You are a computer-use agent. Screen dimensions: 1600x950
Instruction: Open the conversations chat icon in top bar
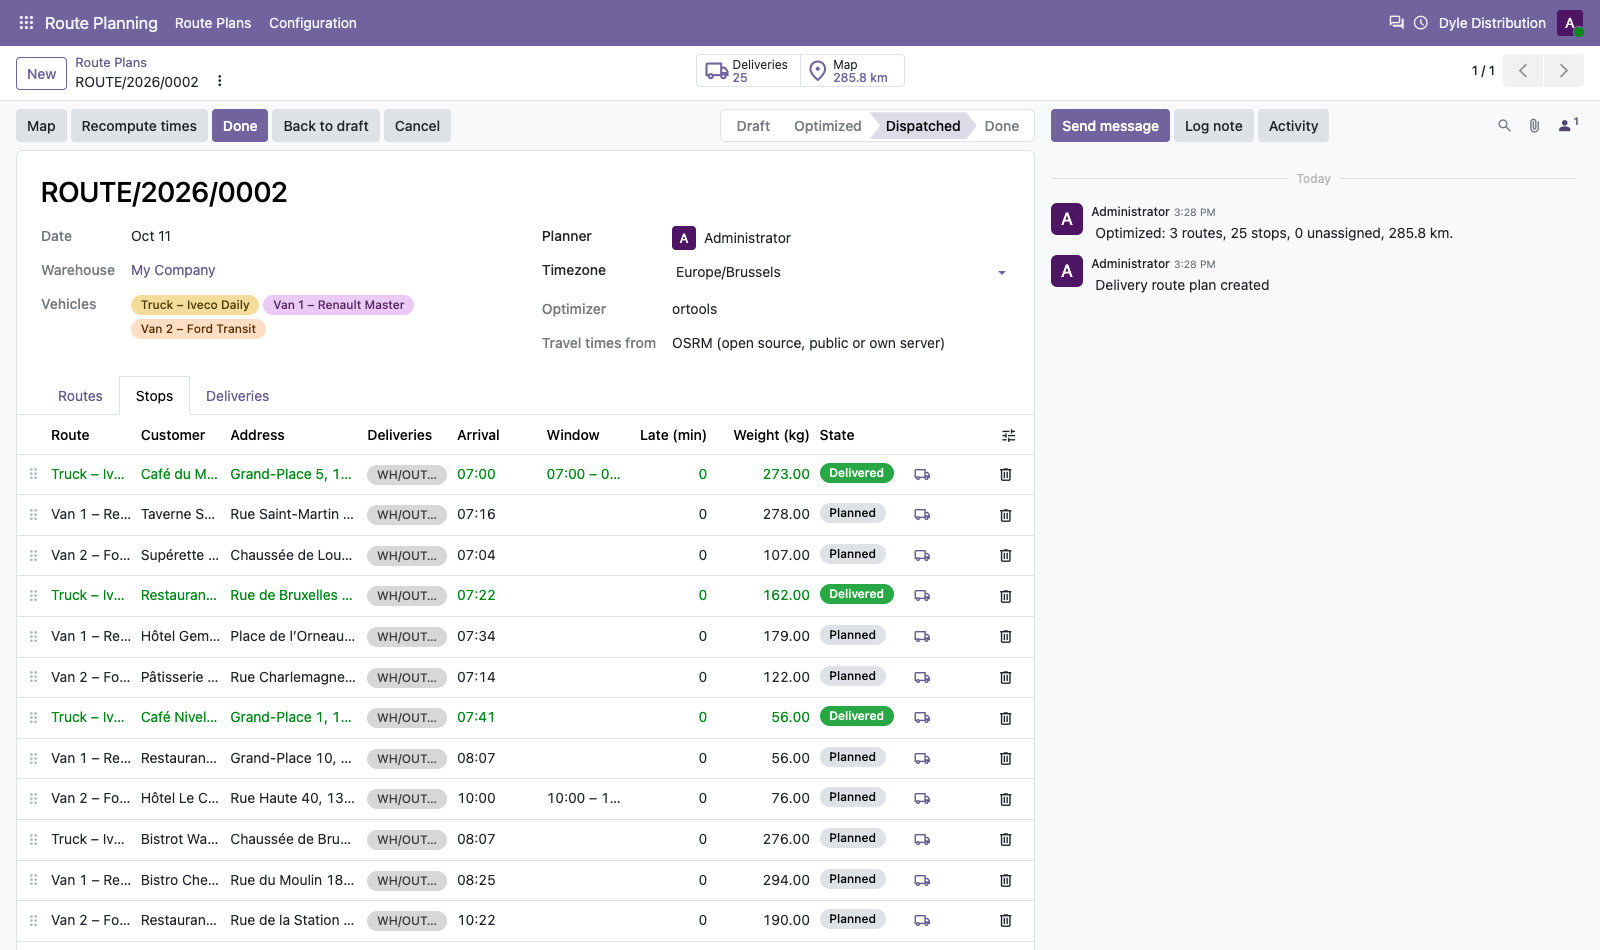pos(1396,22)
